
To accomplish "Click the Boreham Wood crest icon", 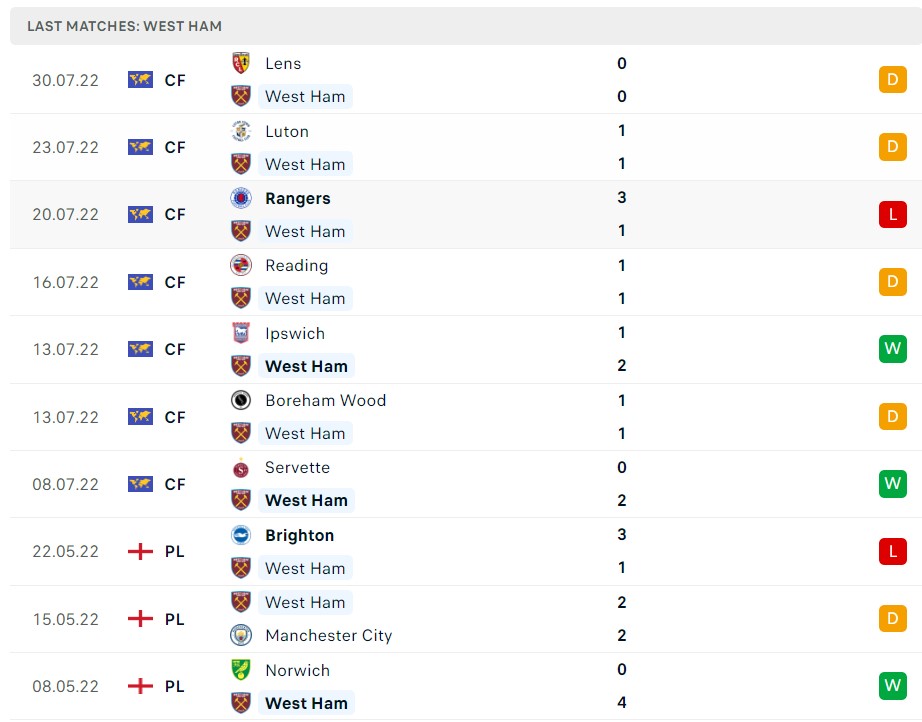I will (240, 400).
